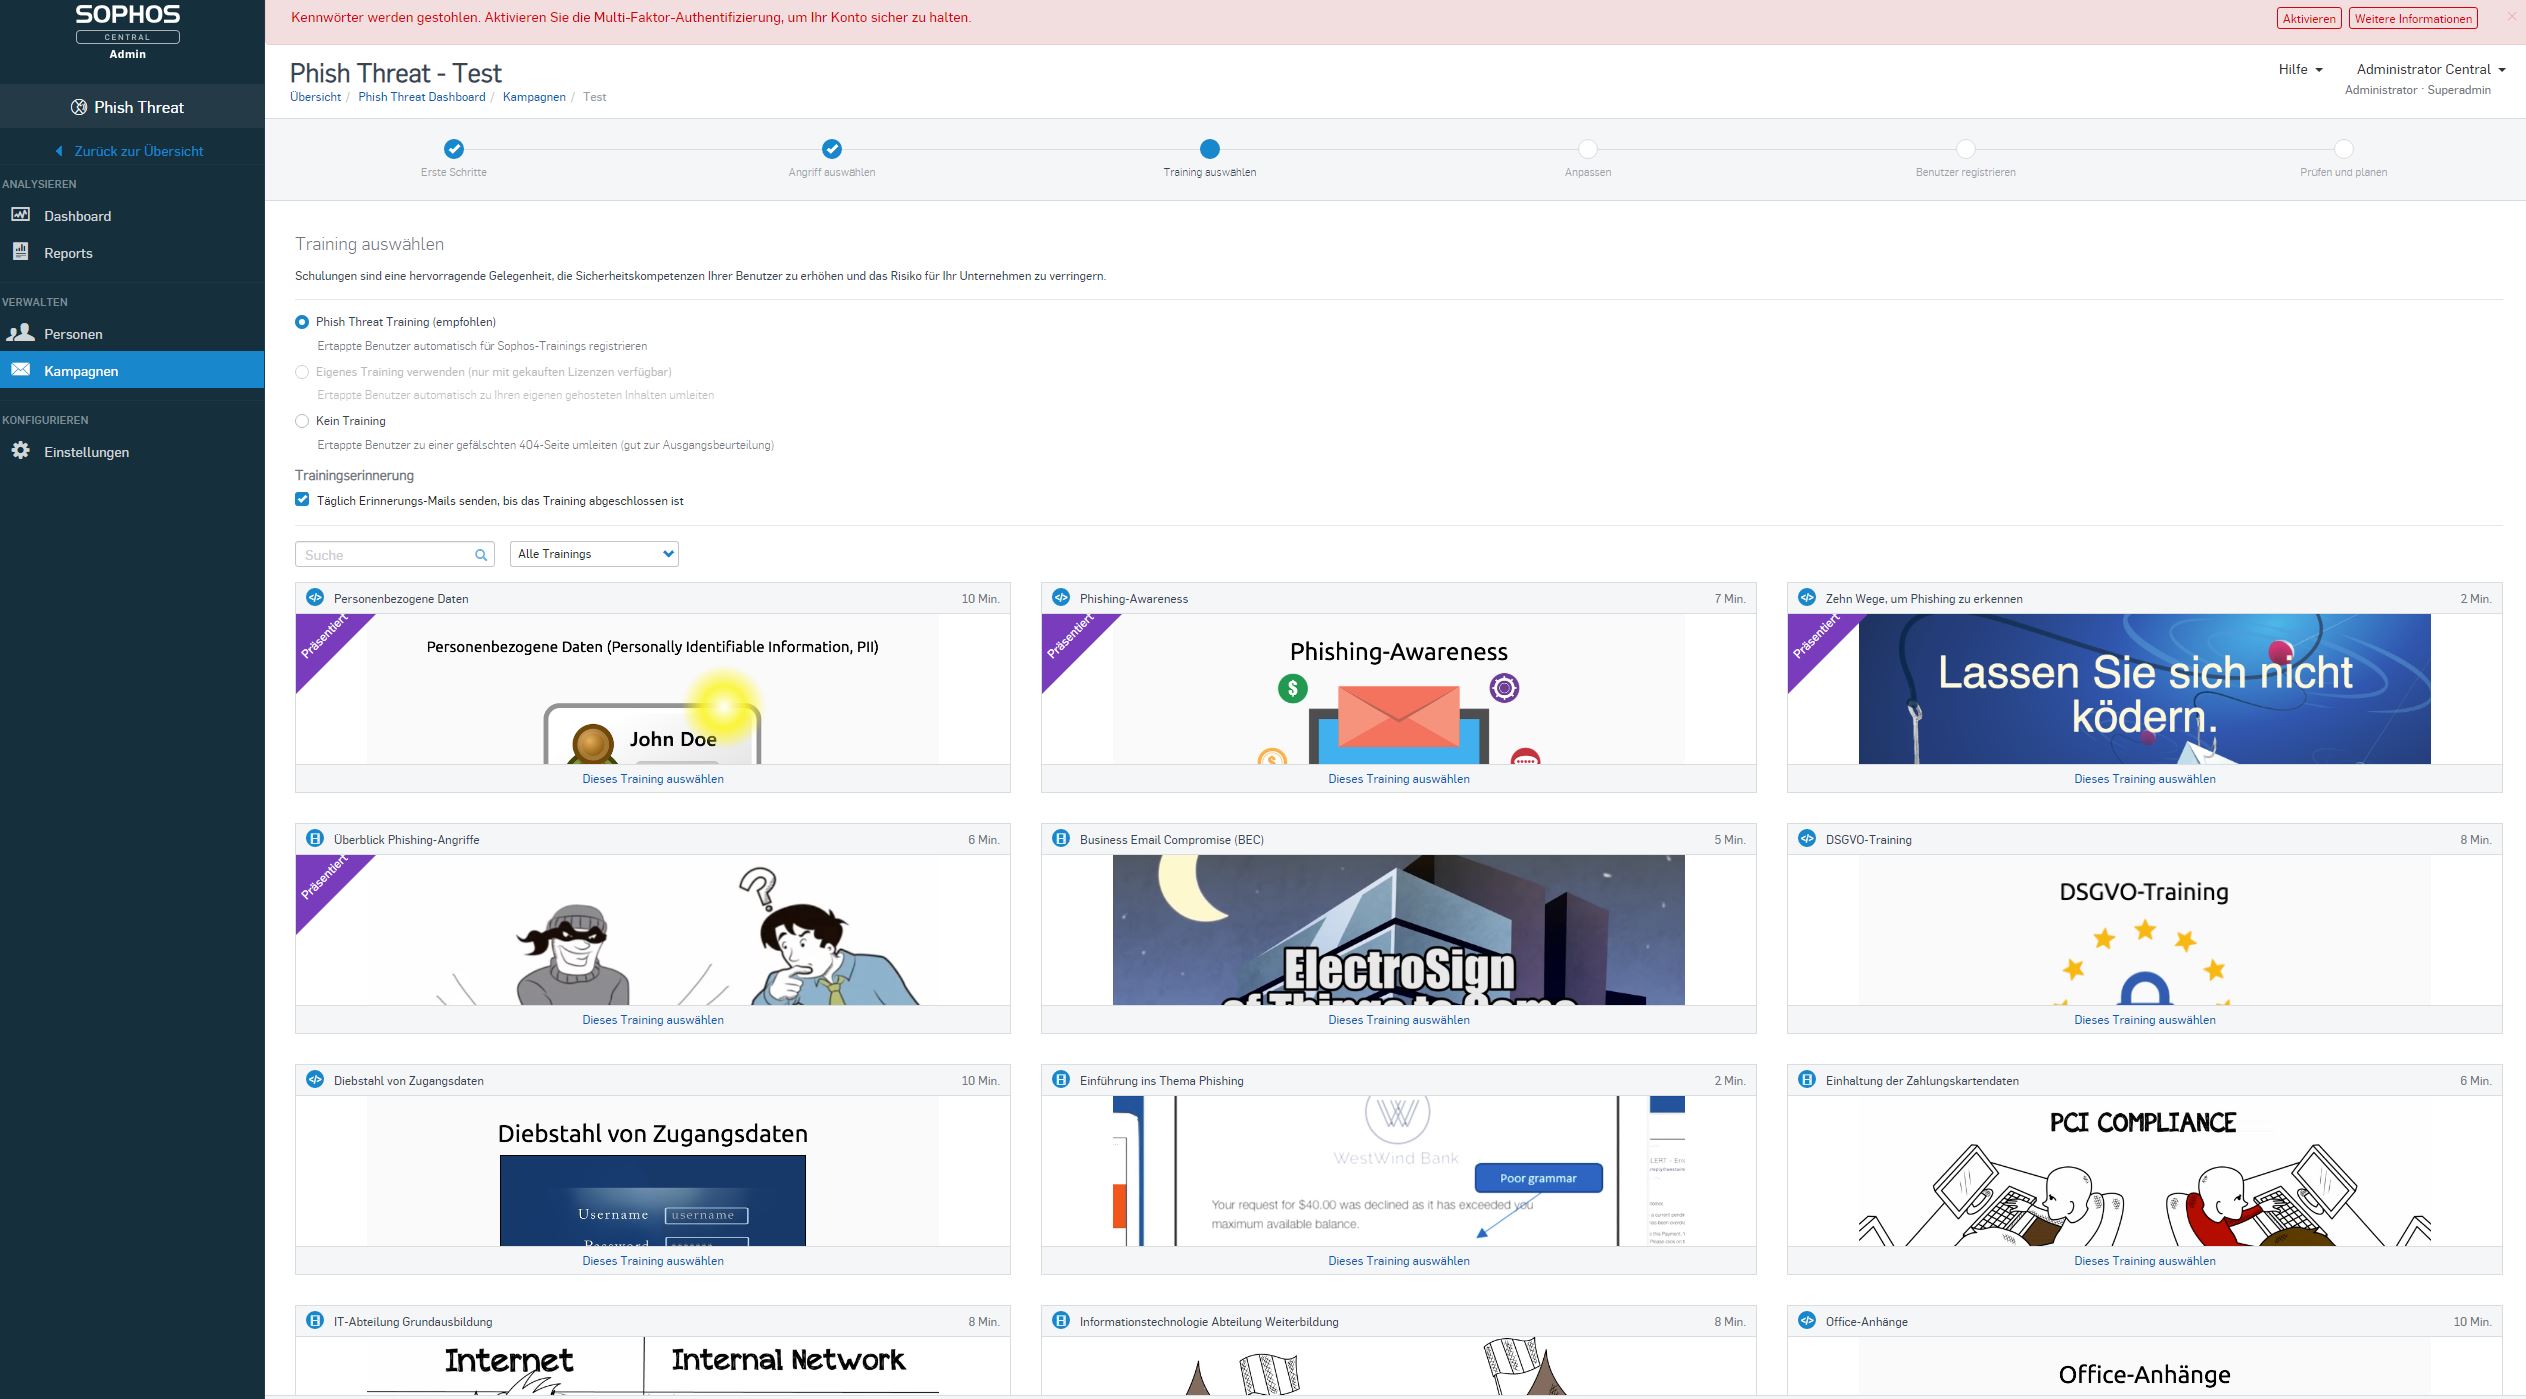Viewport: 2526px width, 1399px height.
Task: Dismiss the red MFA warning banner
Action: pyautogui.click(x=2511, y=17)
